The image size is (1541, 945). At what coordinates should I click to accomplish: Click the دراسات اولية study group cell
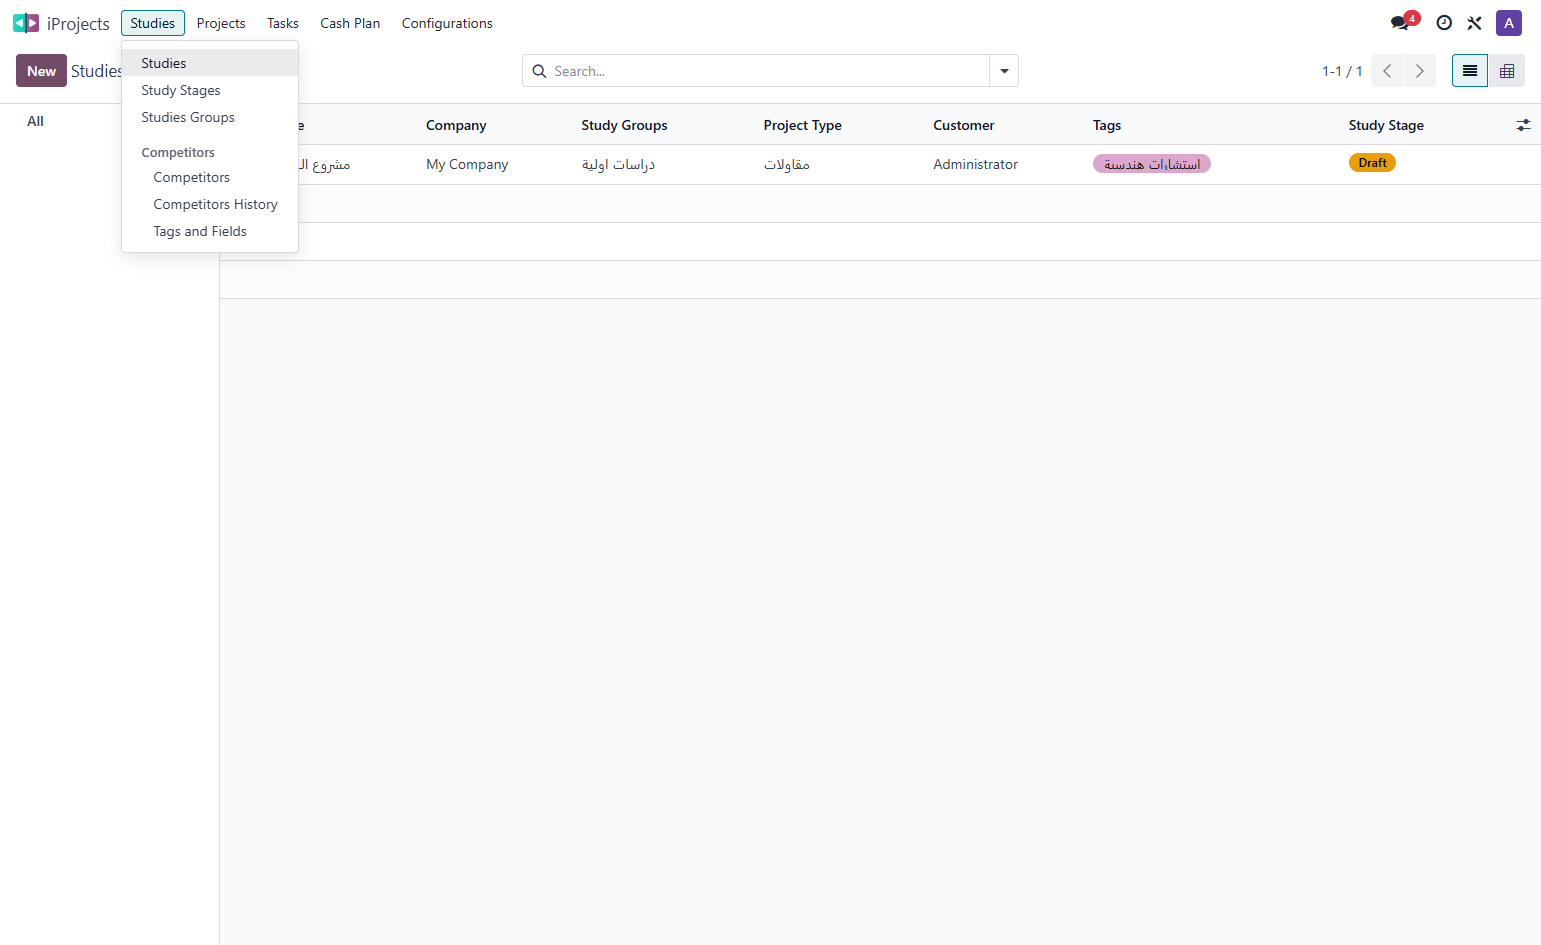point(618,164)
